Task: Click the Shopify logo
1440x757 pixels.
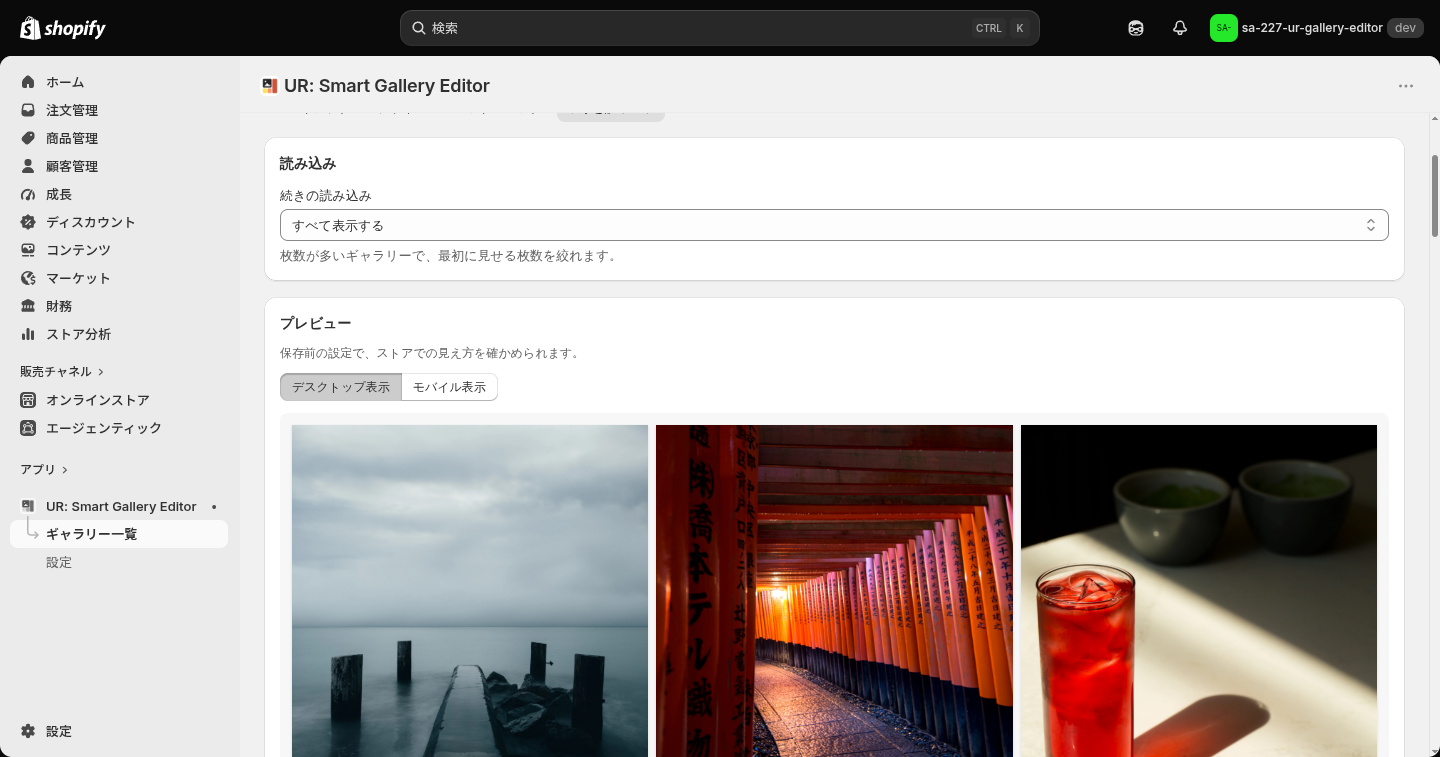Action: click(x=63, y=28)
